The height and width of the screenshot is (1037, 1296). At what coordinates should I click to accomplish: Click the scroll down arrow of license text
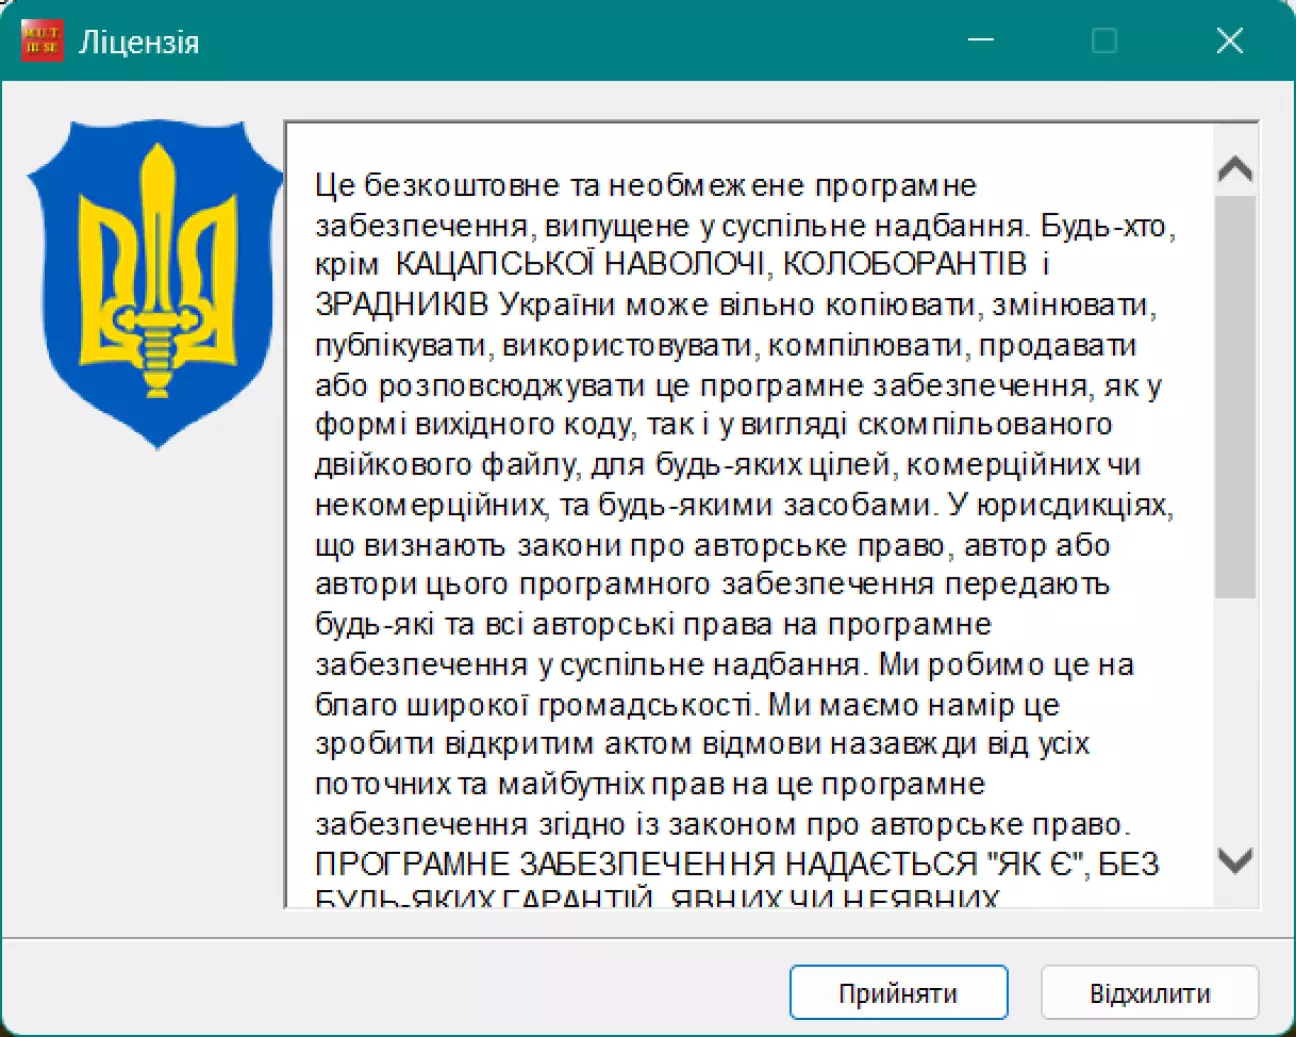click(x=1235, y=860)
